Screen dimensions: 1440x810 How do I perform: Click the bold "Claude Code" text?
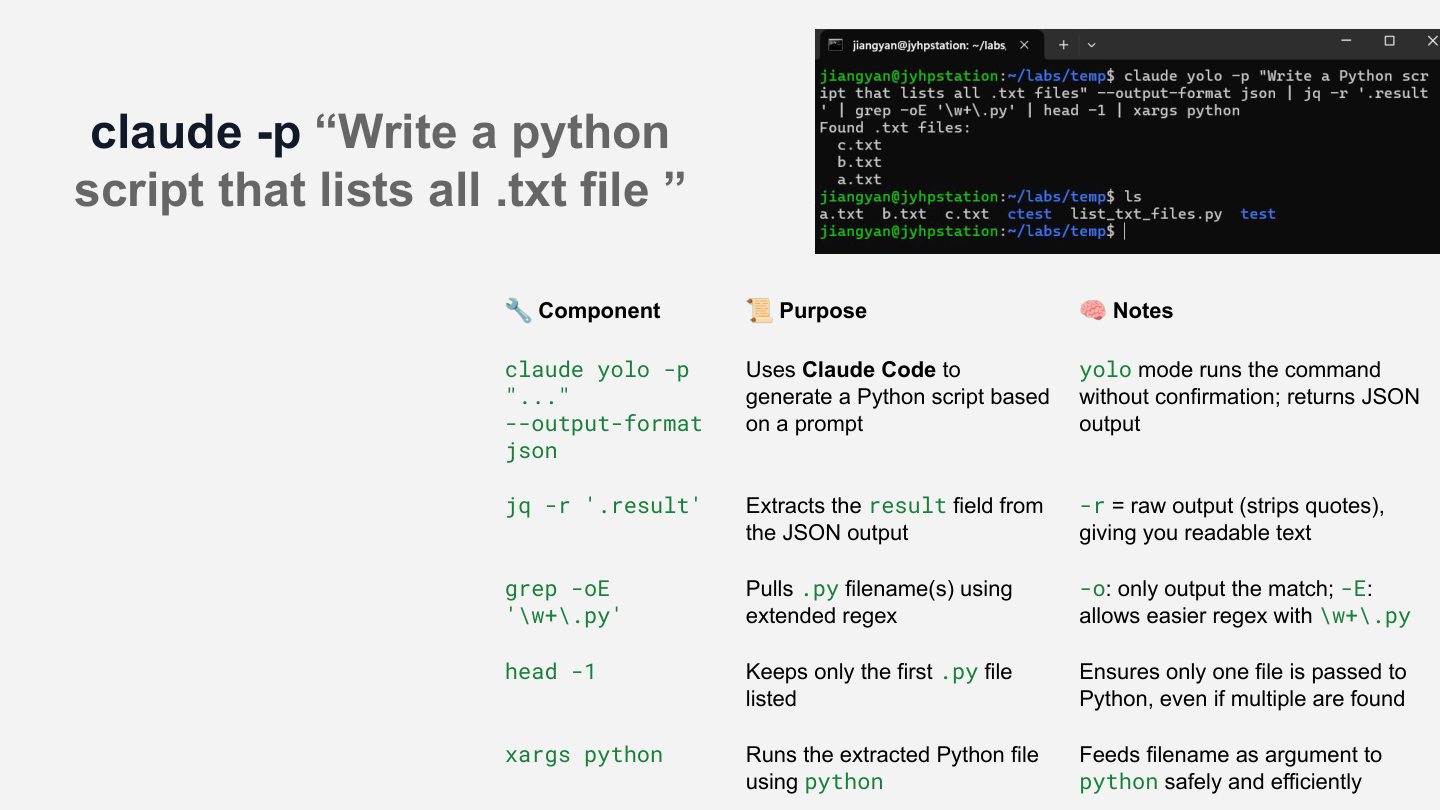[x=868, y=370]
